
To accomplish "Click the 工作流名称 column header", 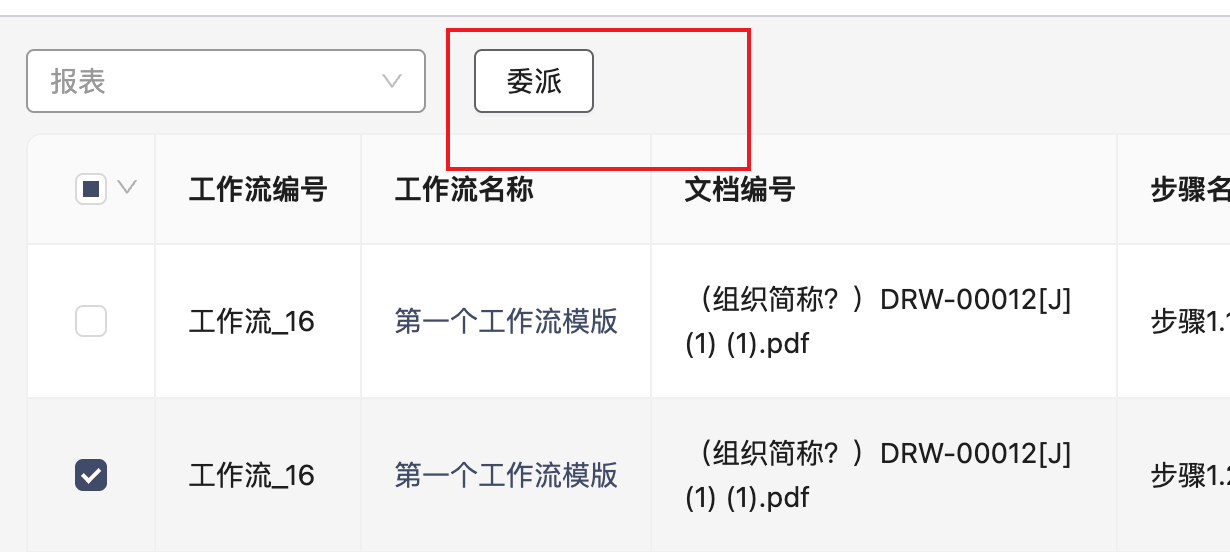I will [x=464, y=189].
